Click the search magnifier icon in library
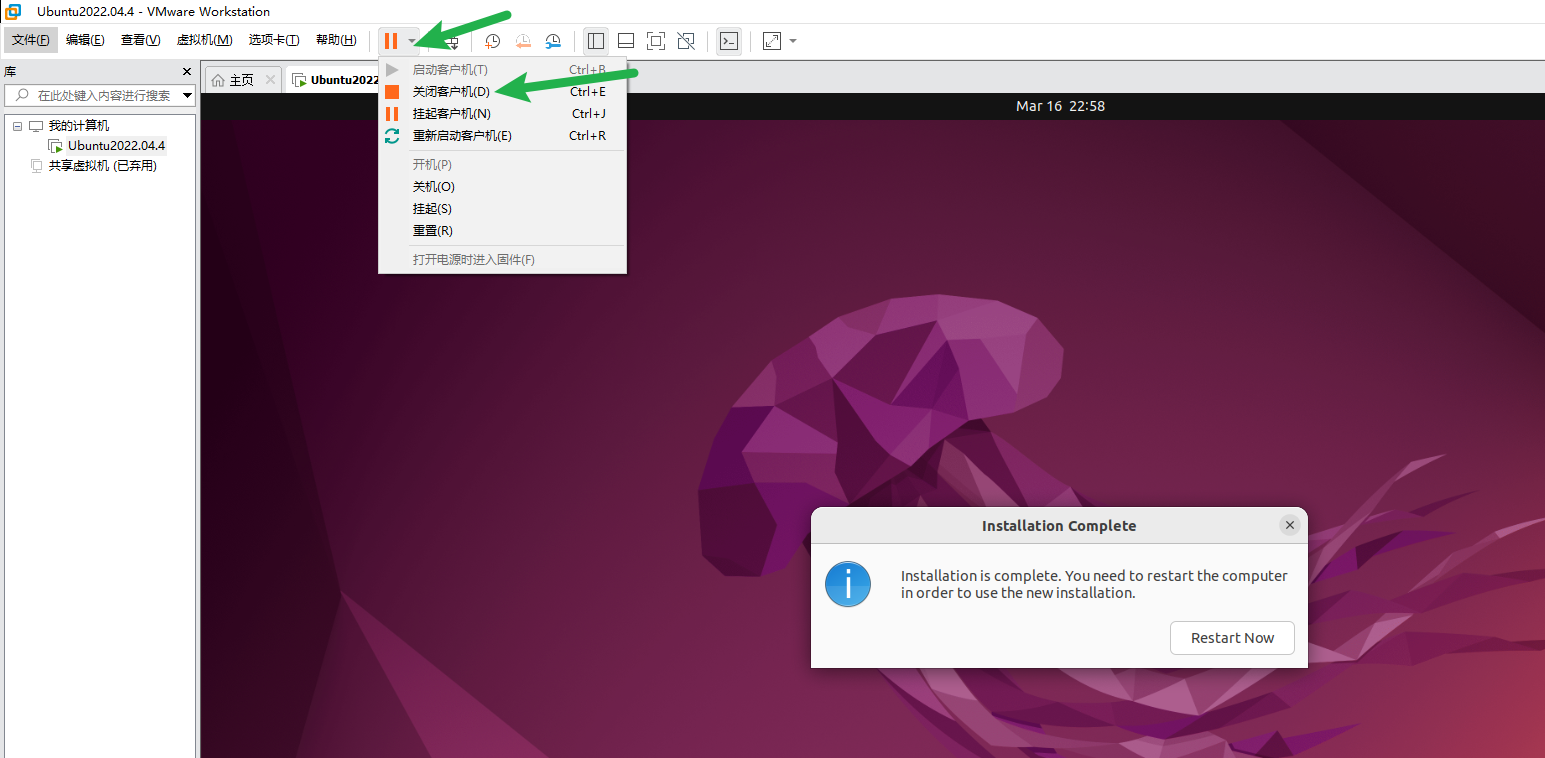The height and width of the screenshot is (758, 1545). coord(23,96)
